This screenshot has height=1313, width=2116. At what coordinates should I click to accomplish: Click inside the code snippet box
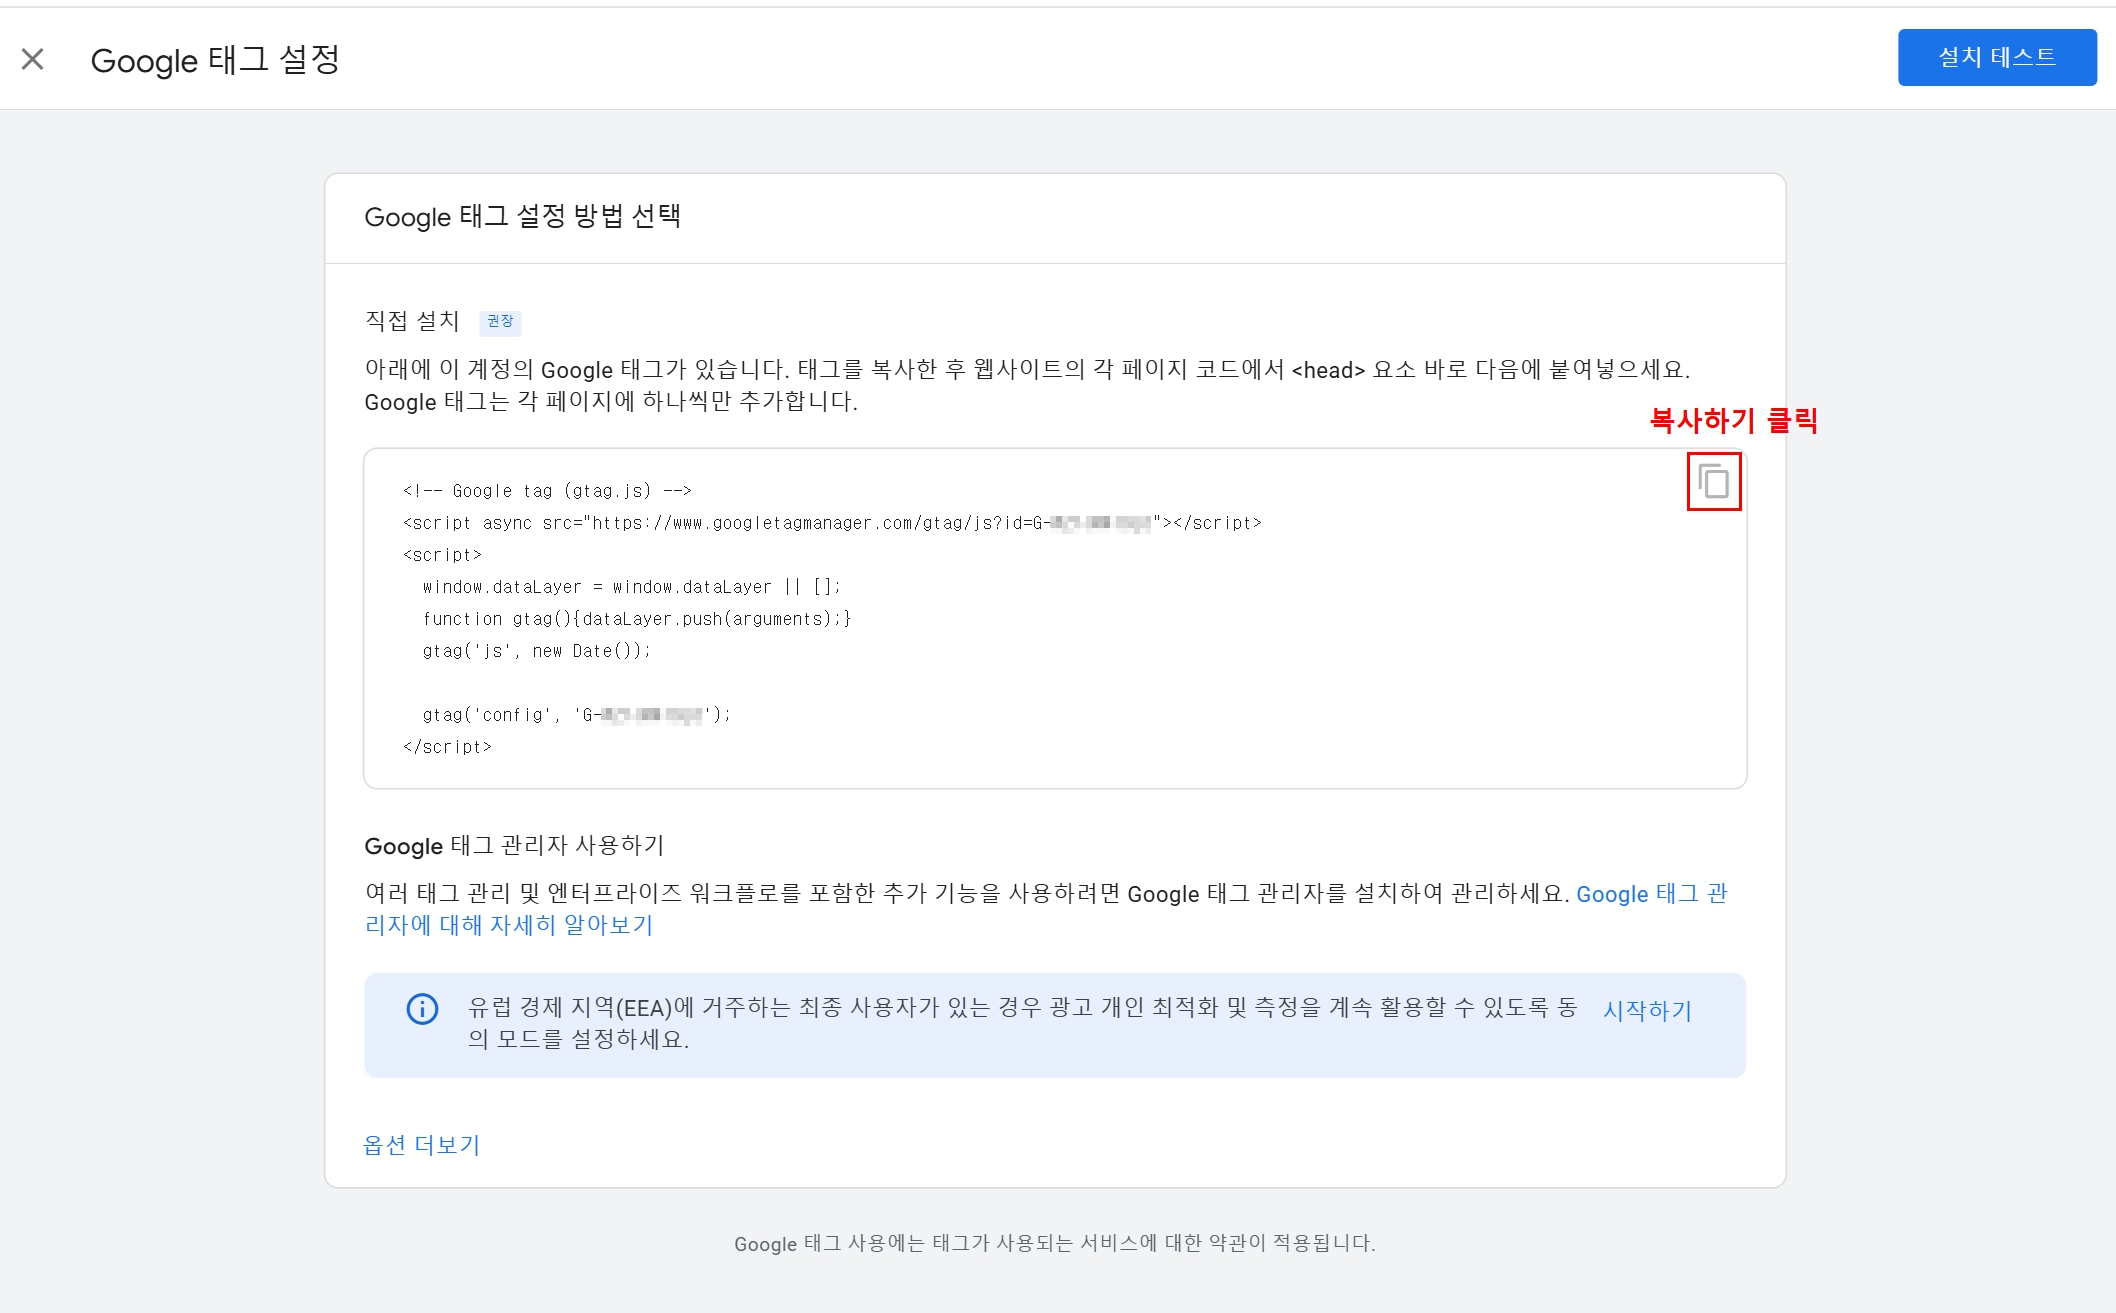tap(1000, 650)
